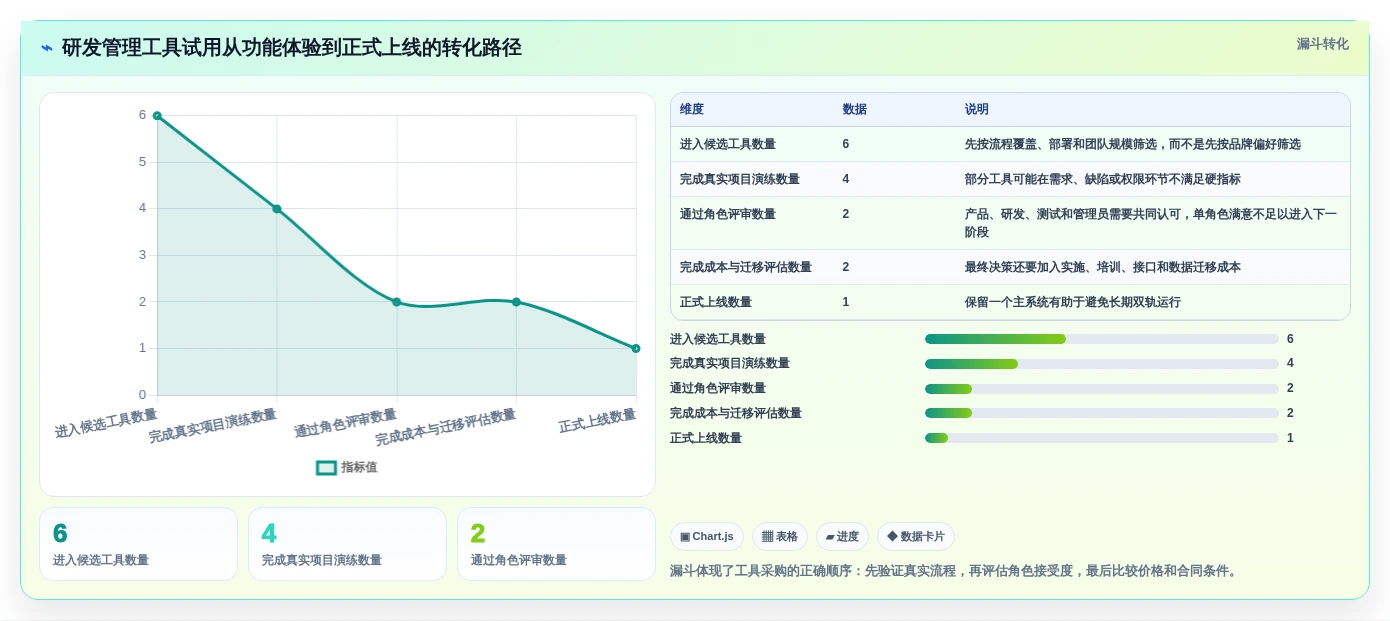
Task: Open the data card showing 4
Action: [347, 544]
